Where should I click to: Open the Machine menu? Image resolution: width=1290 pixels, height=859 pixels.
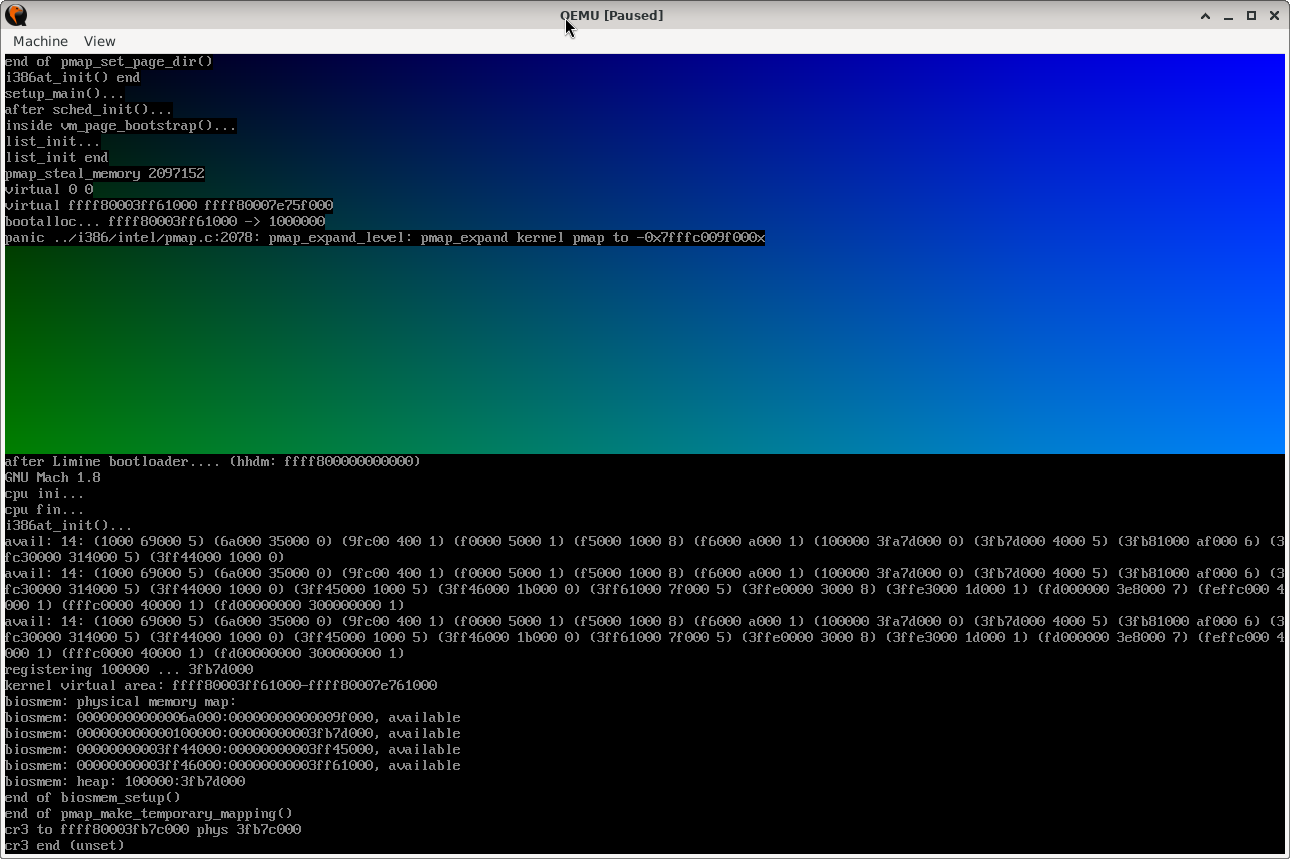(41, 41)
